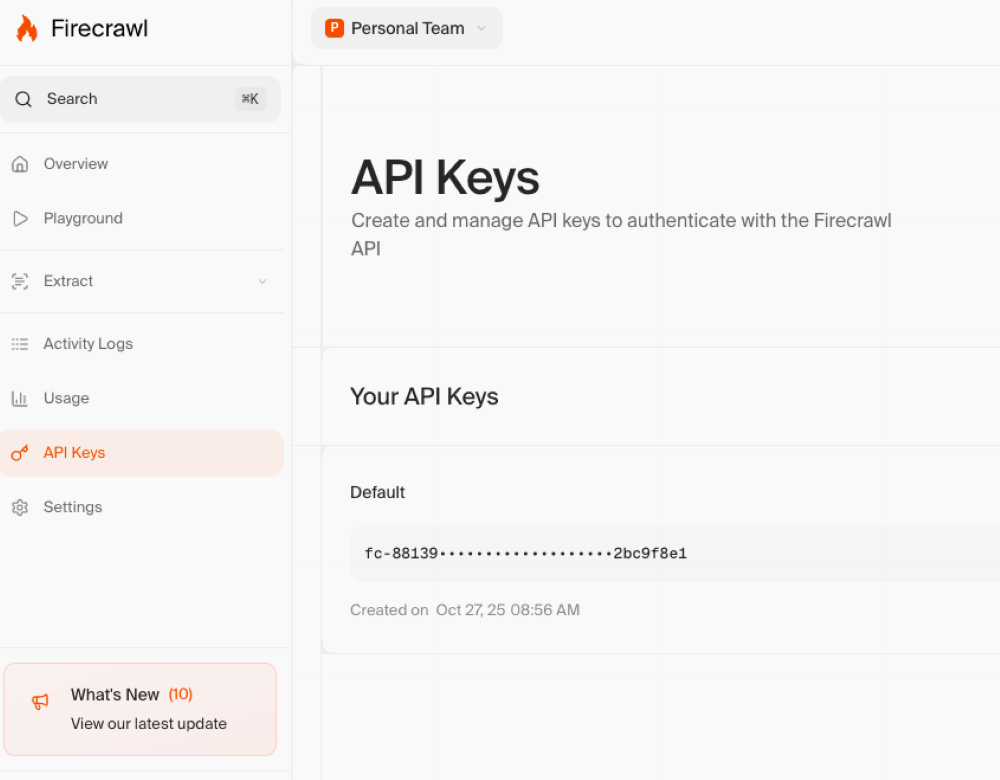
Task: Click the View our latest update link
Action: click(147, 723)
